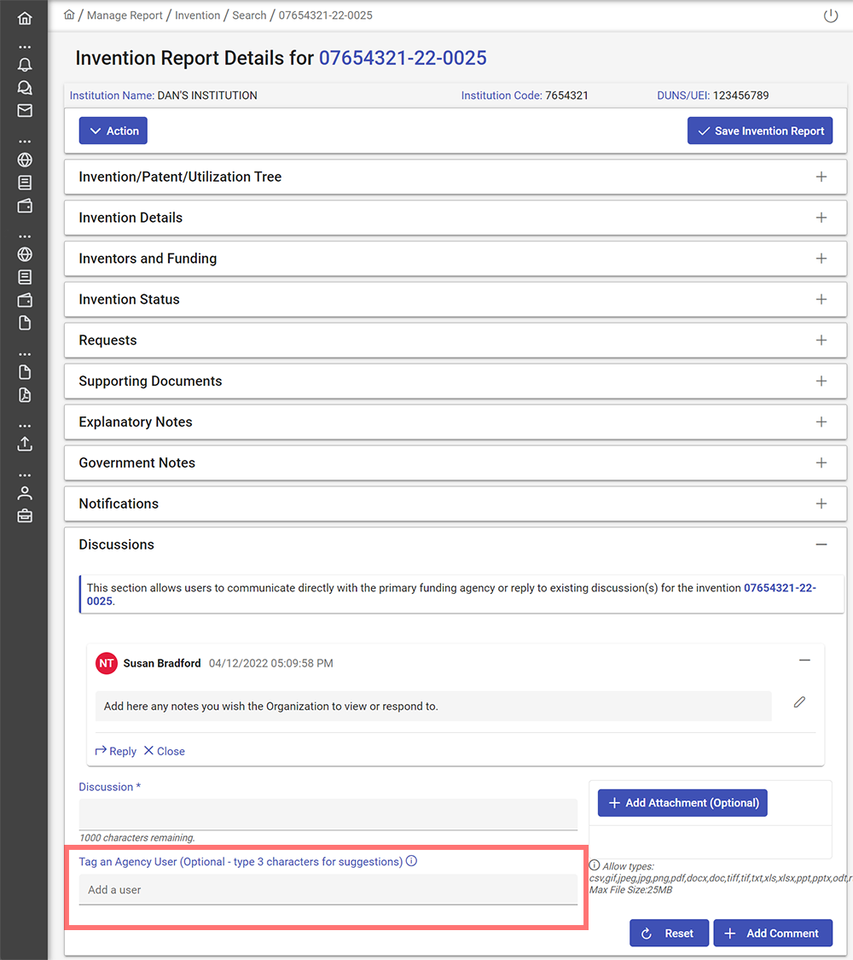853x960 pixels.
Task: Click the Save Invention Report button
Action: pyautogui.click(x=760, y=130)
